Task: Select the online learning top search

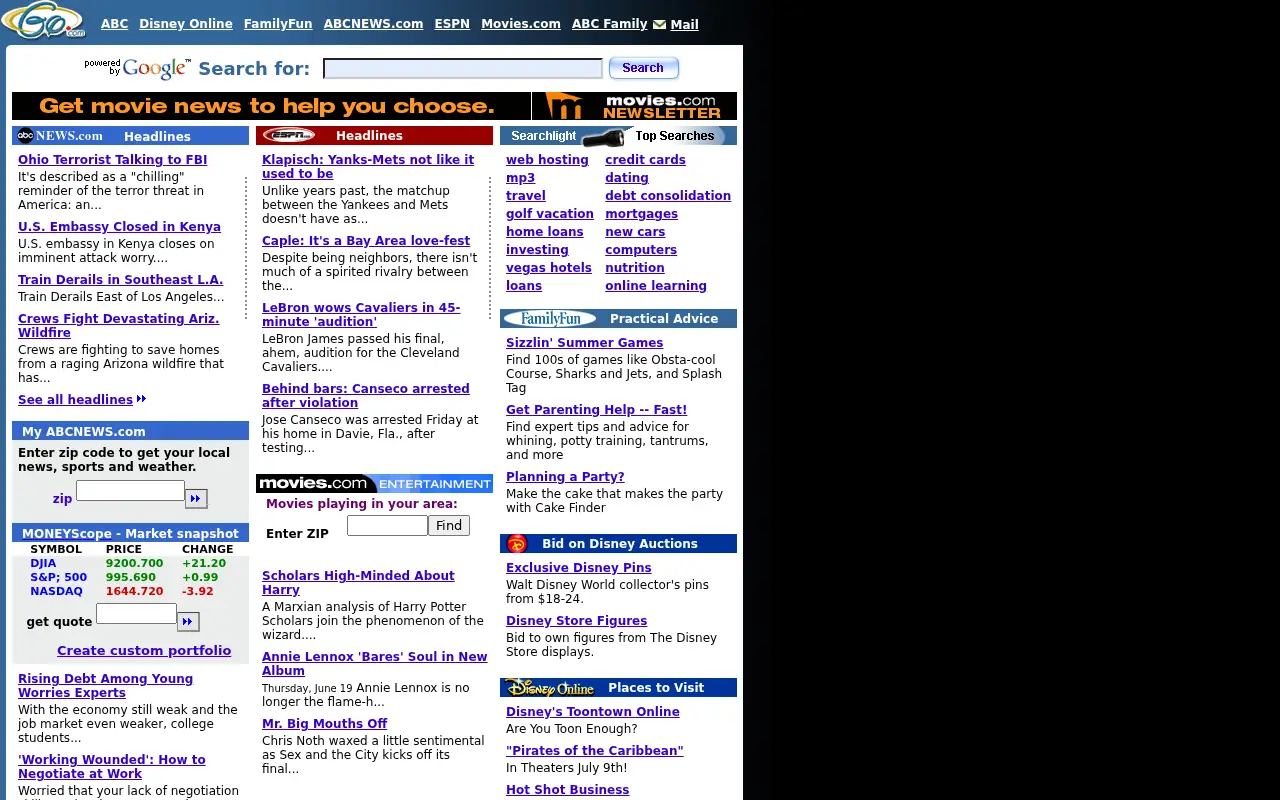Action: pyautogui.click(x=656, y=286)
